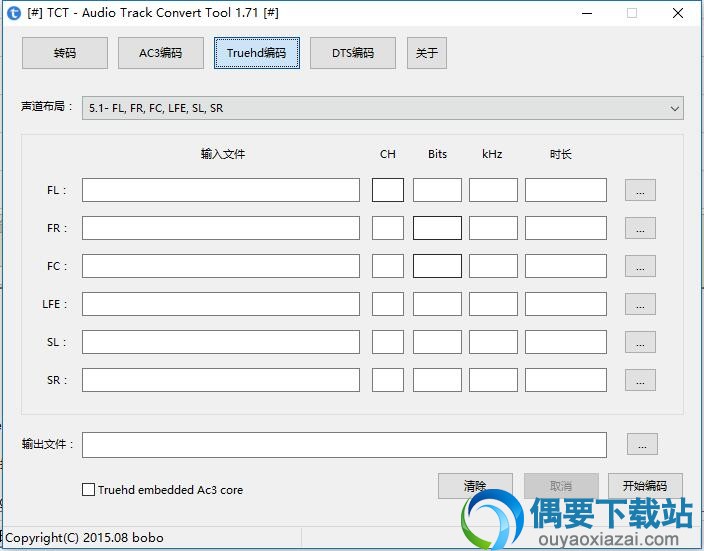Click the LFE row Bits field
The height and width of the screenshot is (551, 704).
click(437, 304)
